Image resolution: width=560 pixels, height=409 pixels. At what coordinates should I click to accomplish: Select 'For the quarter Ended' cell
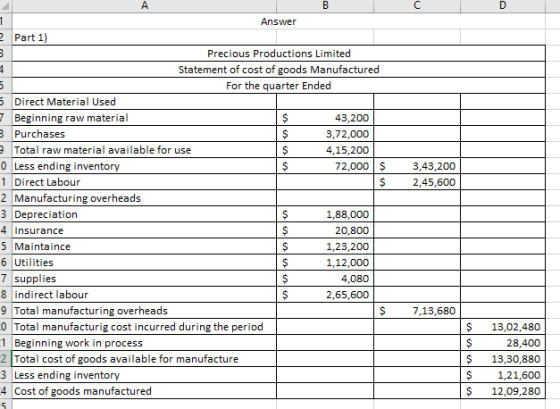[x=279, y=86]
